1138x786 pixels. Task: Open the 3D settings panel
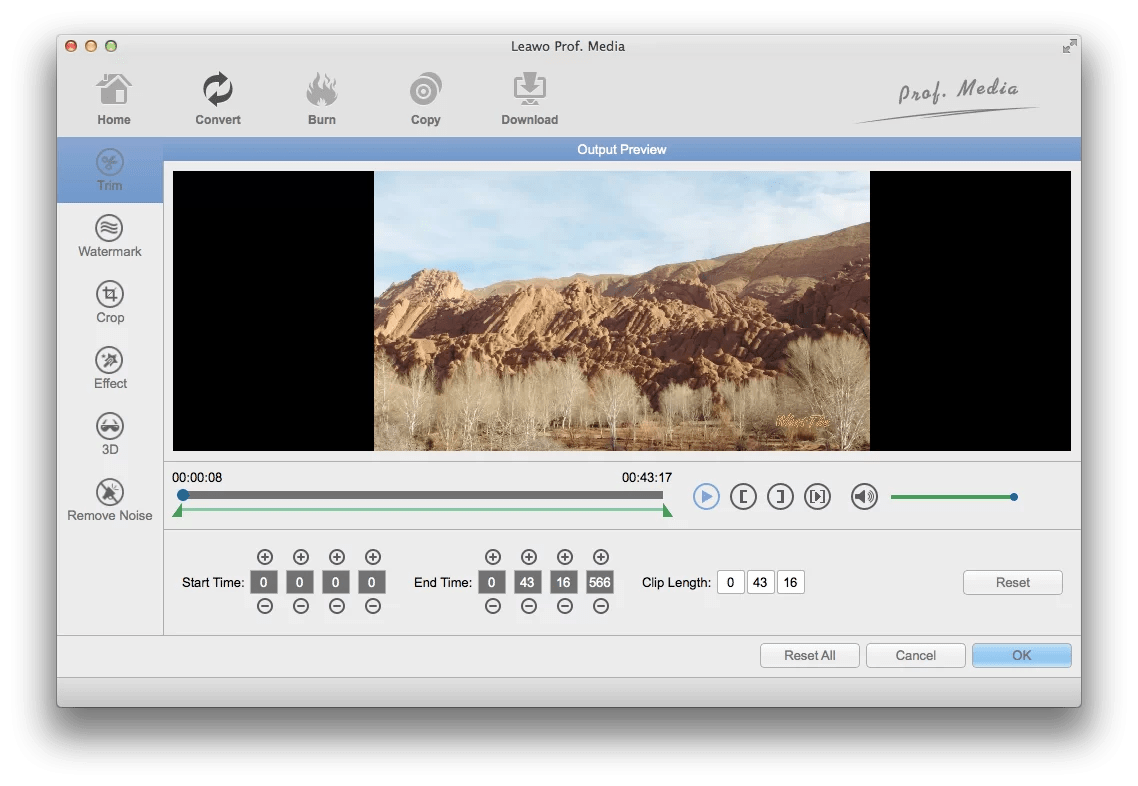(x=110, y=431)
